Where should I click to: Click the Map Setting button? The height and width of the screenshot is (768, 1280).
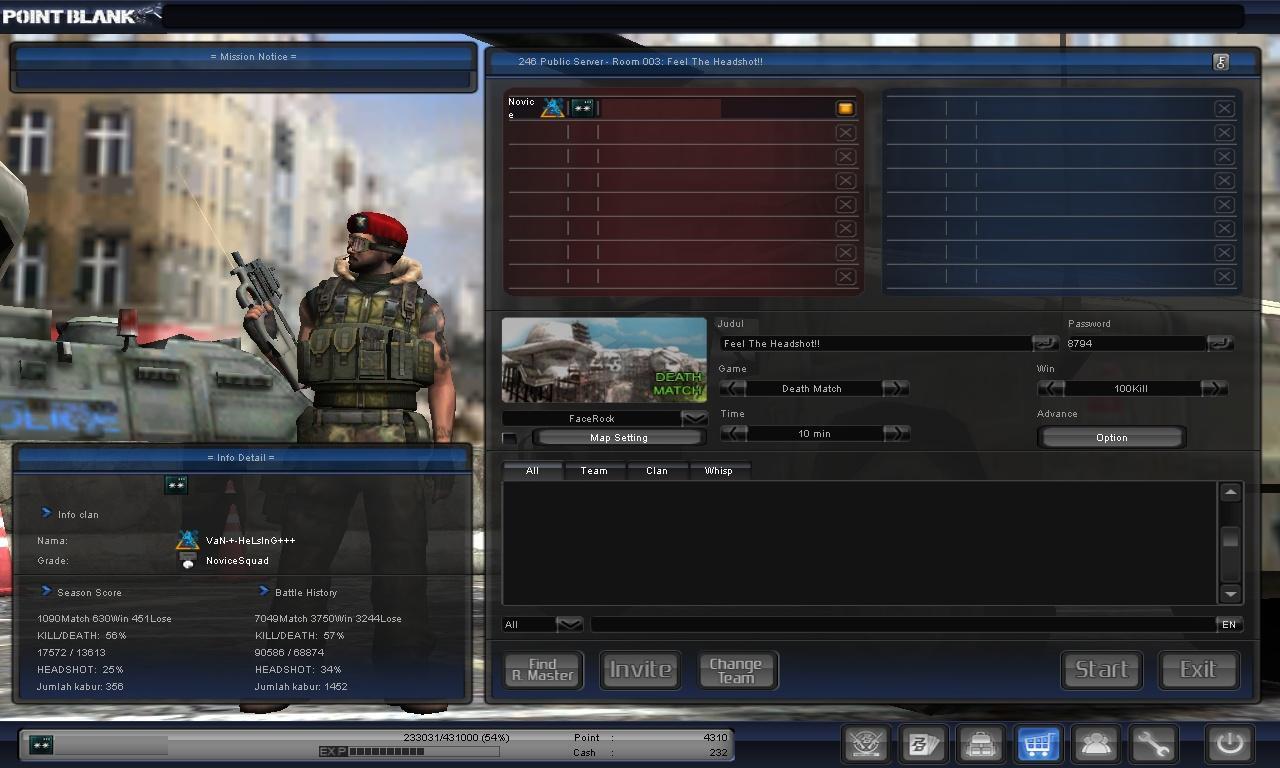point(618,438)
